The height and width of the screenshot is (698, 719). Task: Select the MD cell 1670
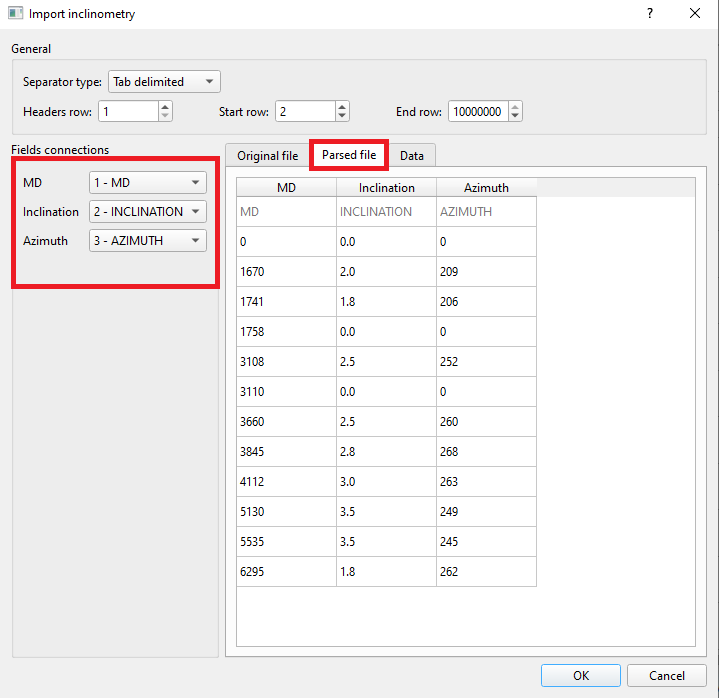tap(287, 271)
